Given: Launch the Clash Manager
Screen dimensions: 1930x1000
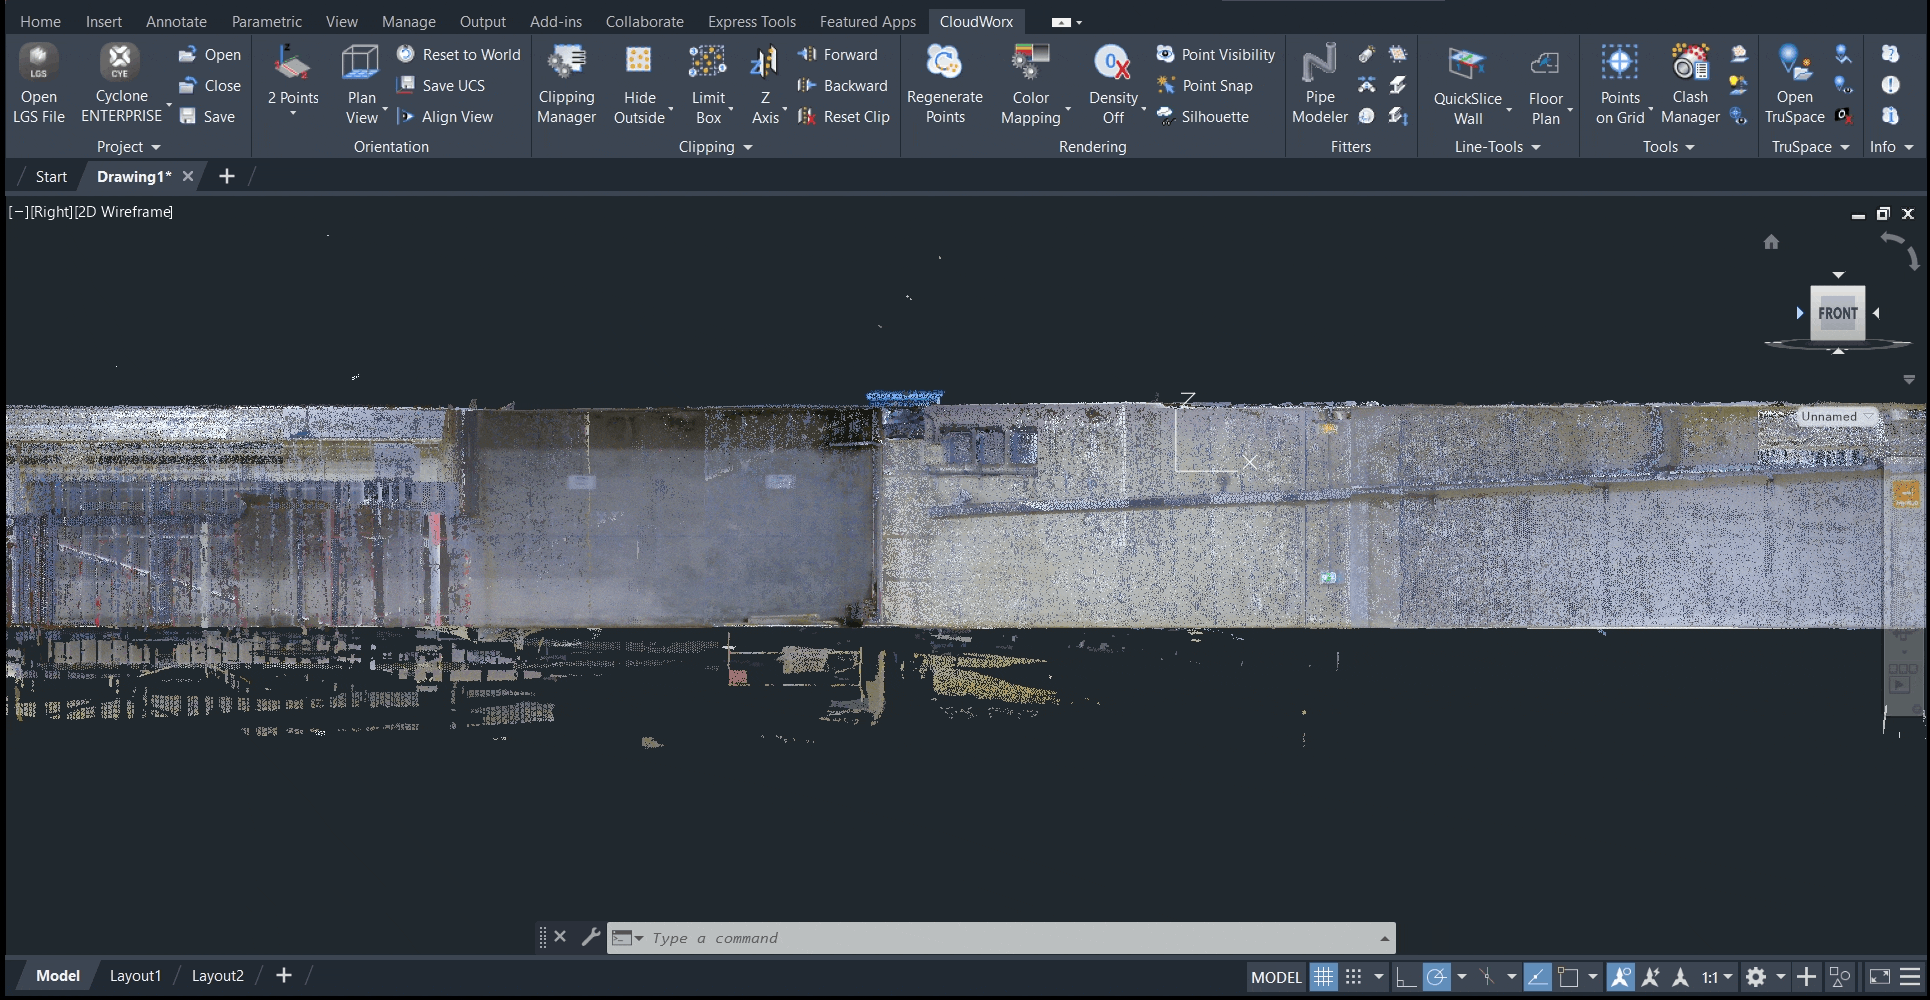Looking at the screenshot, I should [x=1690, y=85].
